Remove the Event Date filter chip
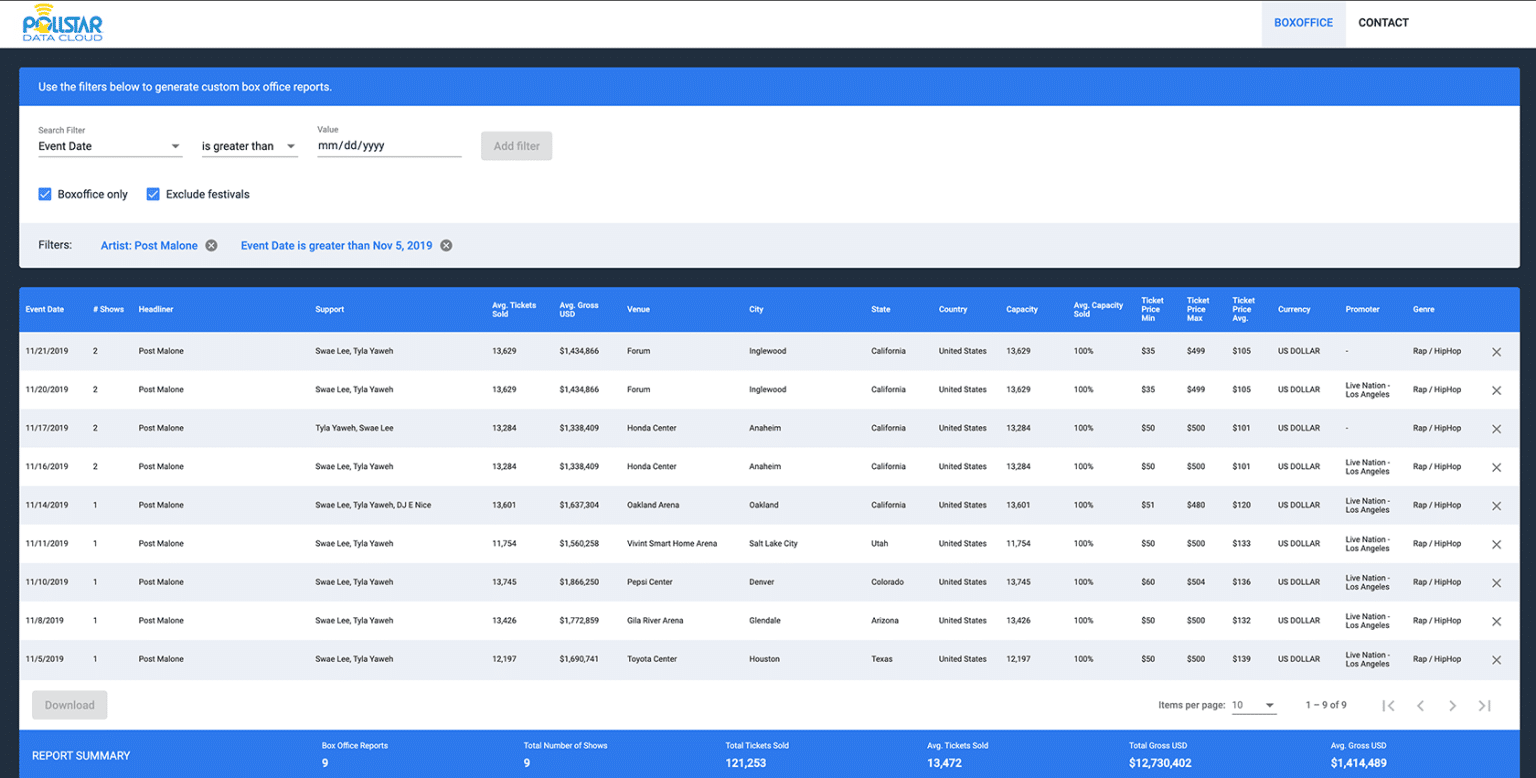This screenshot has width=1536, height=778. click(x=445, y=245)
